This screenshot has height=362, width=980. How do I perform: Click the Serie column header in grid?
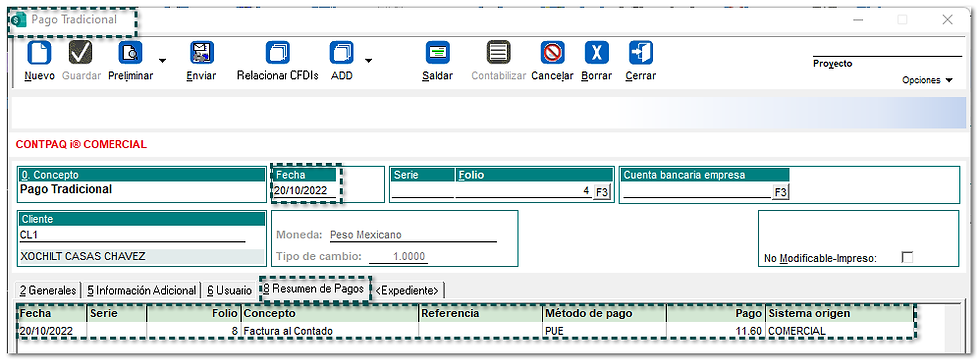(x=117, y=313)
